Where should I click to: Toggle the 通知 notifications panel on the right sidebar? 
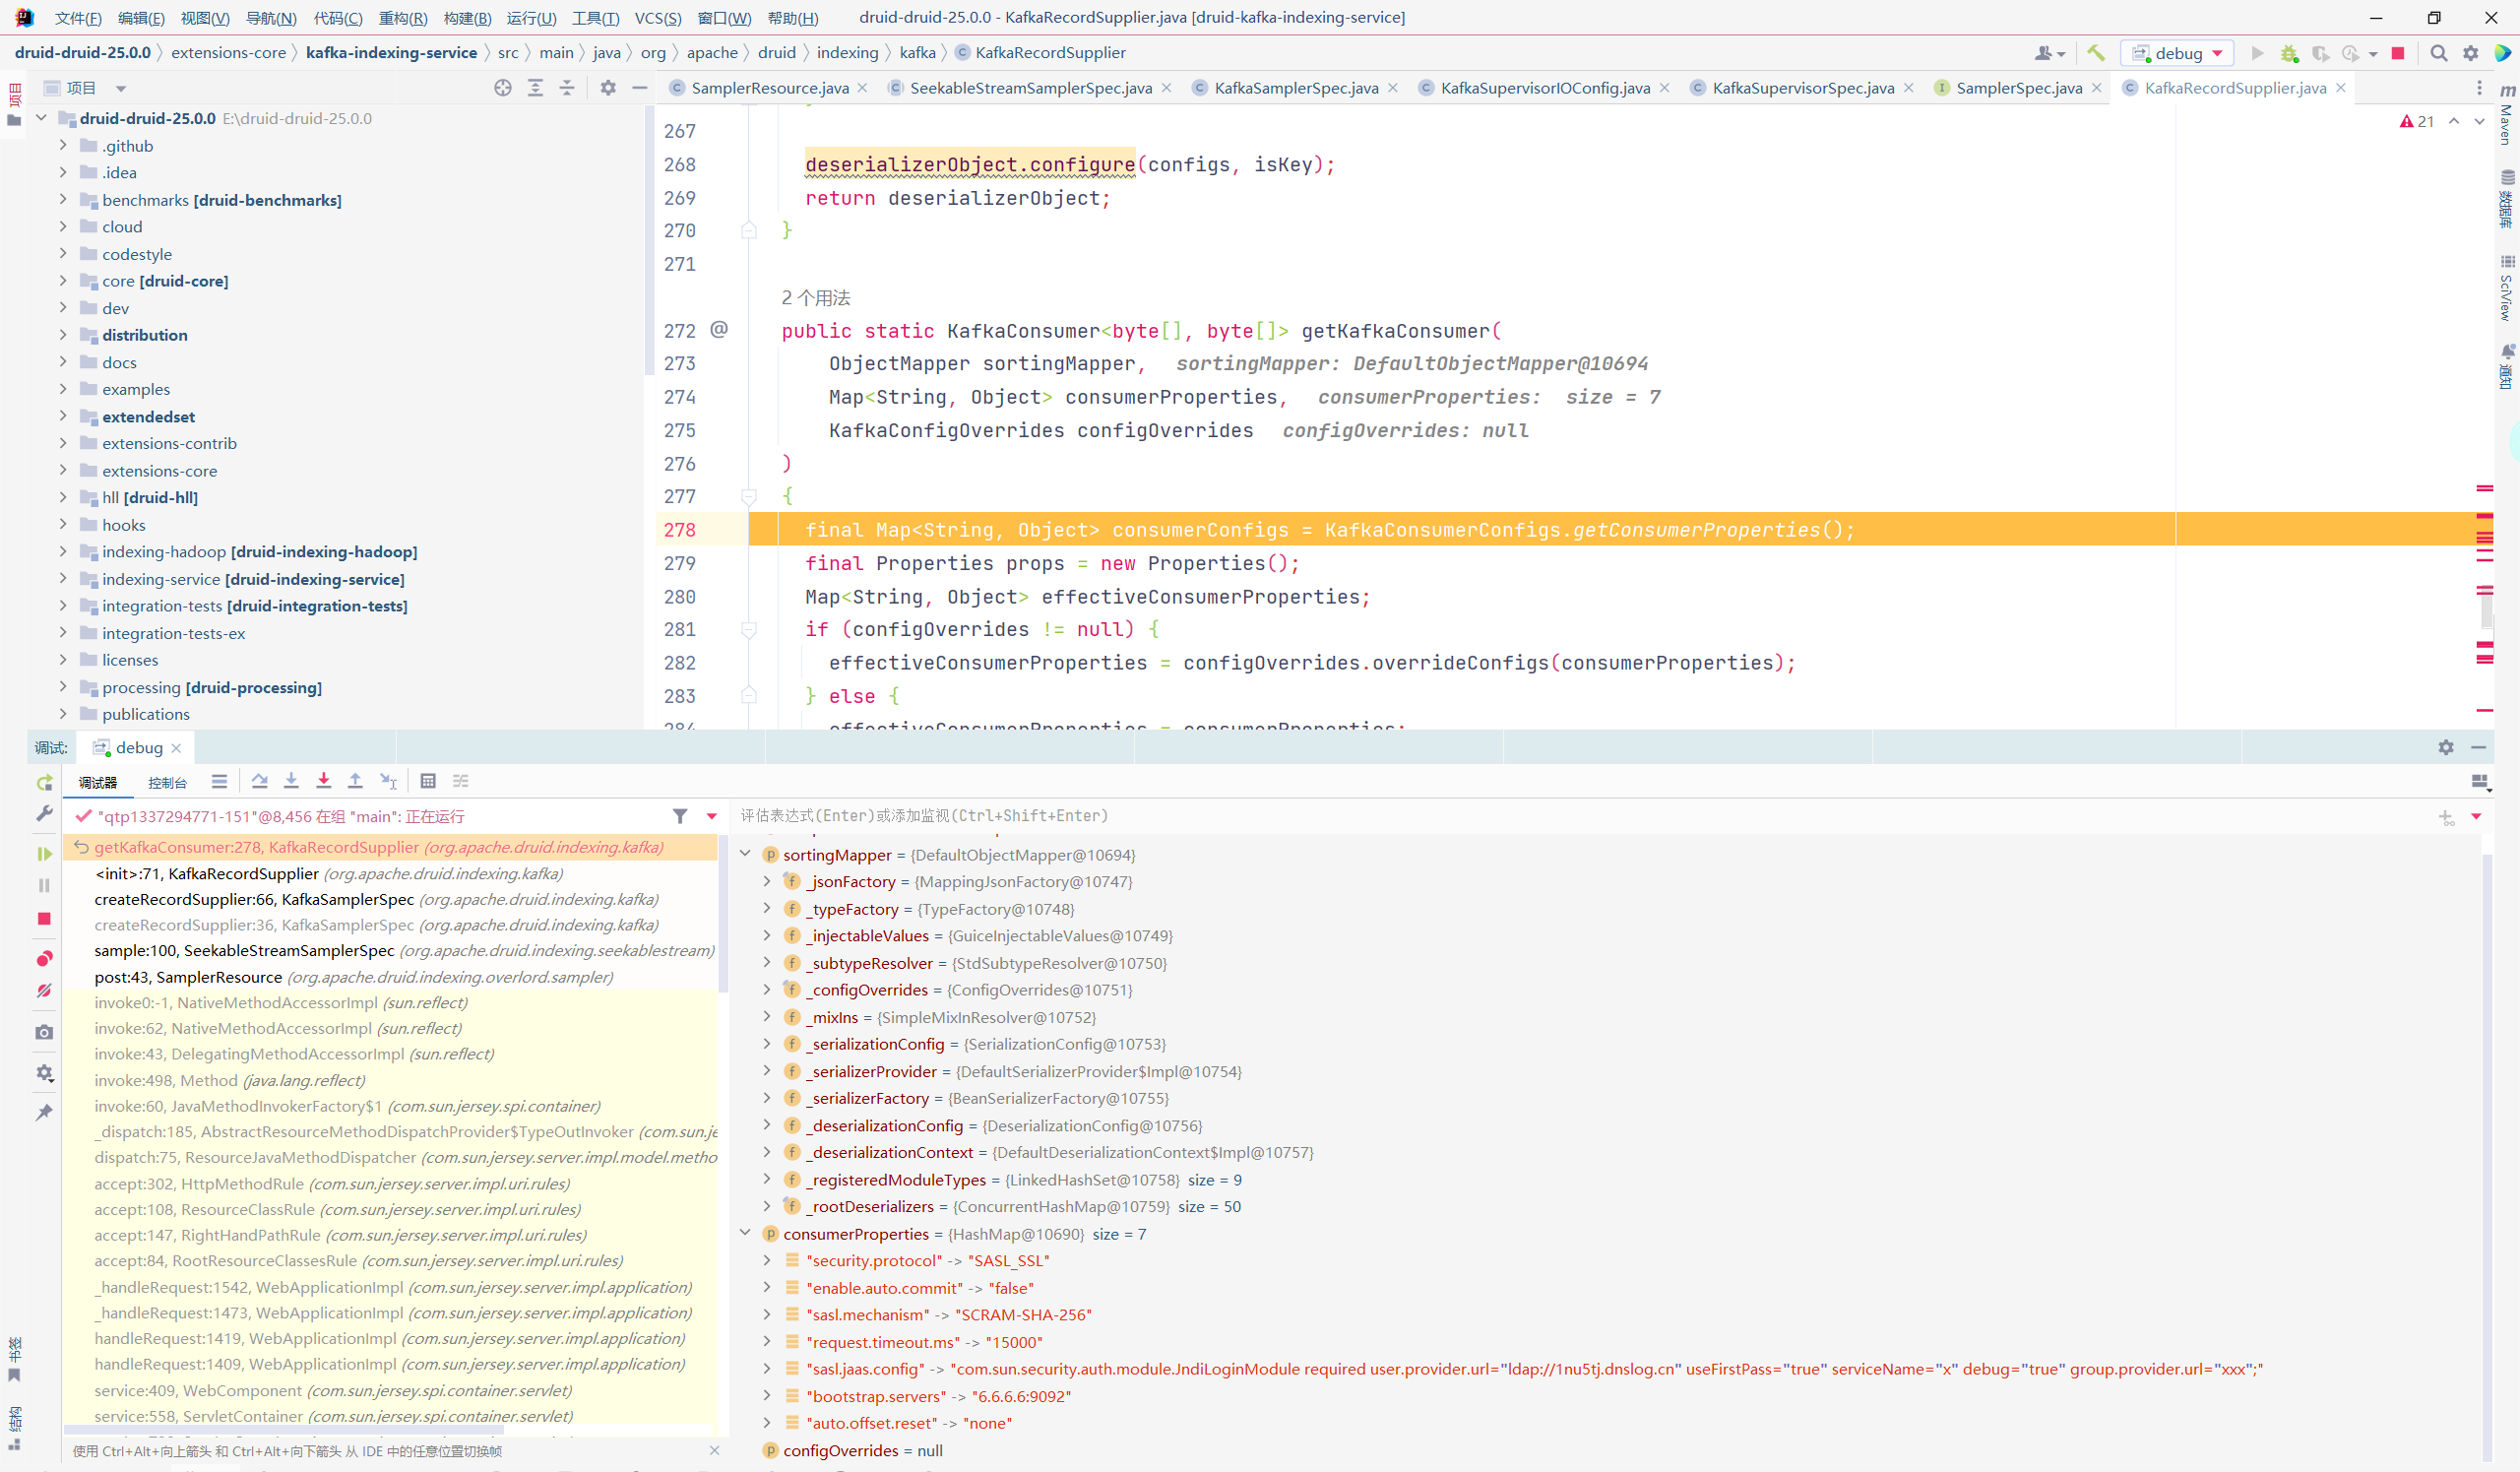tap(2507, 366)
